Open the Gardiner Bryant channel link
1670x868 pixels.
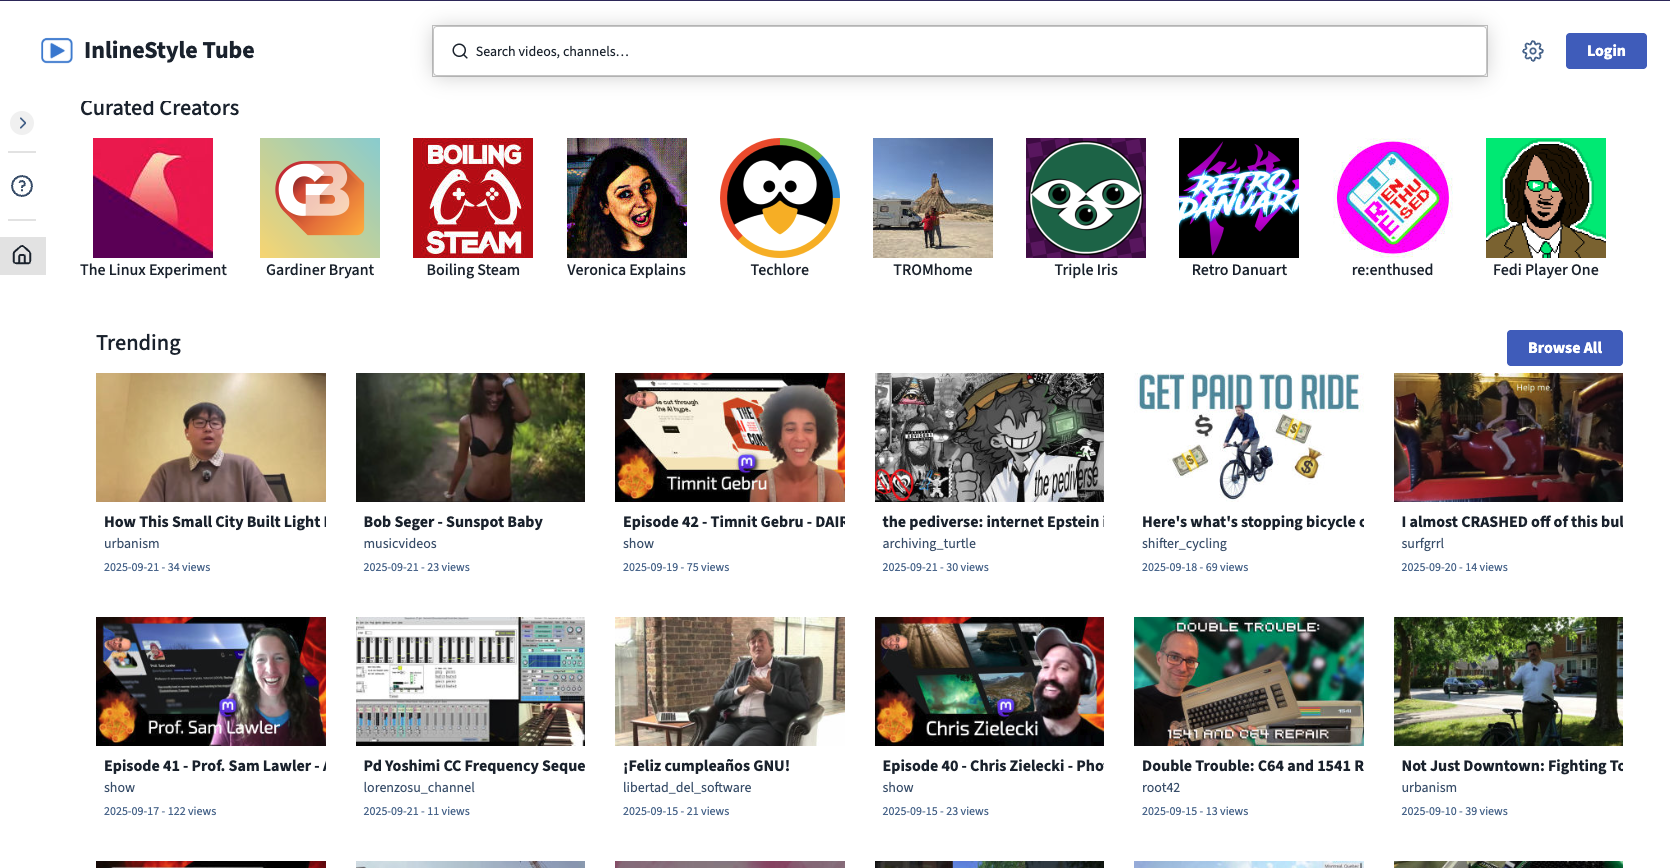pos(320,270)
